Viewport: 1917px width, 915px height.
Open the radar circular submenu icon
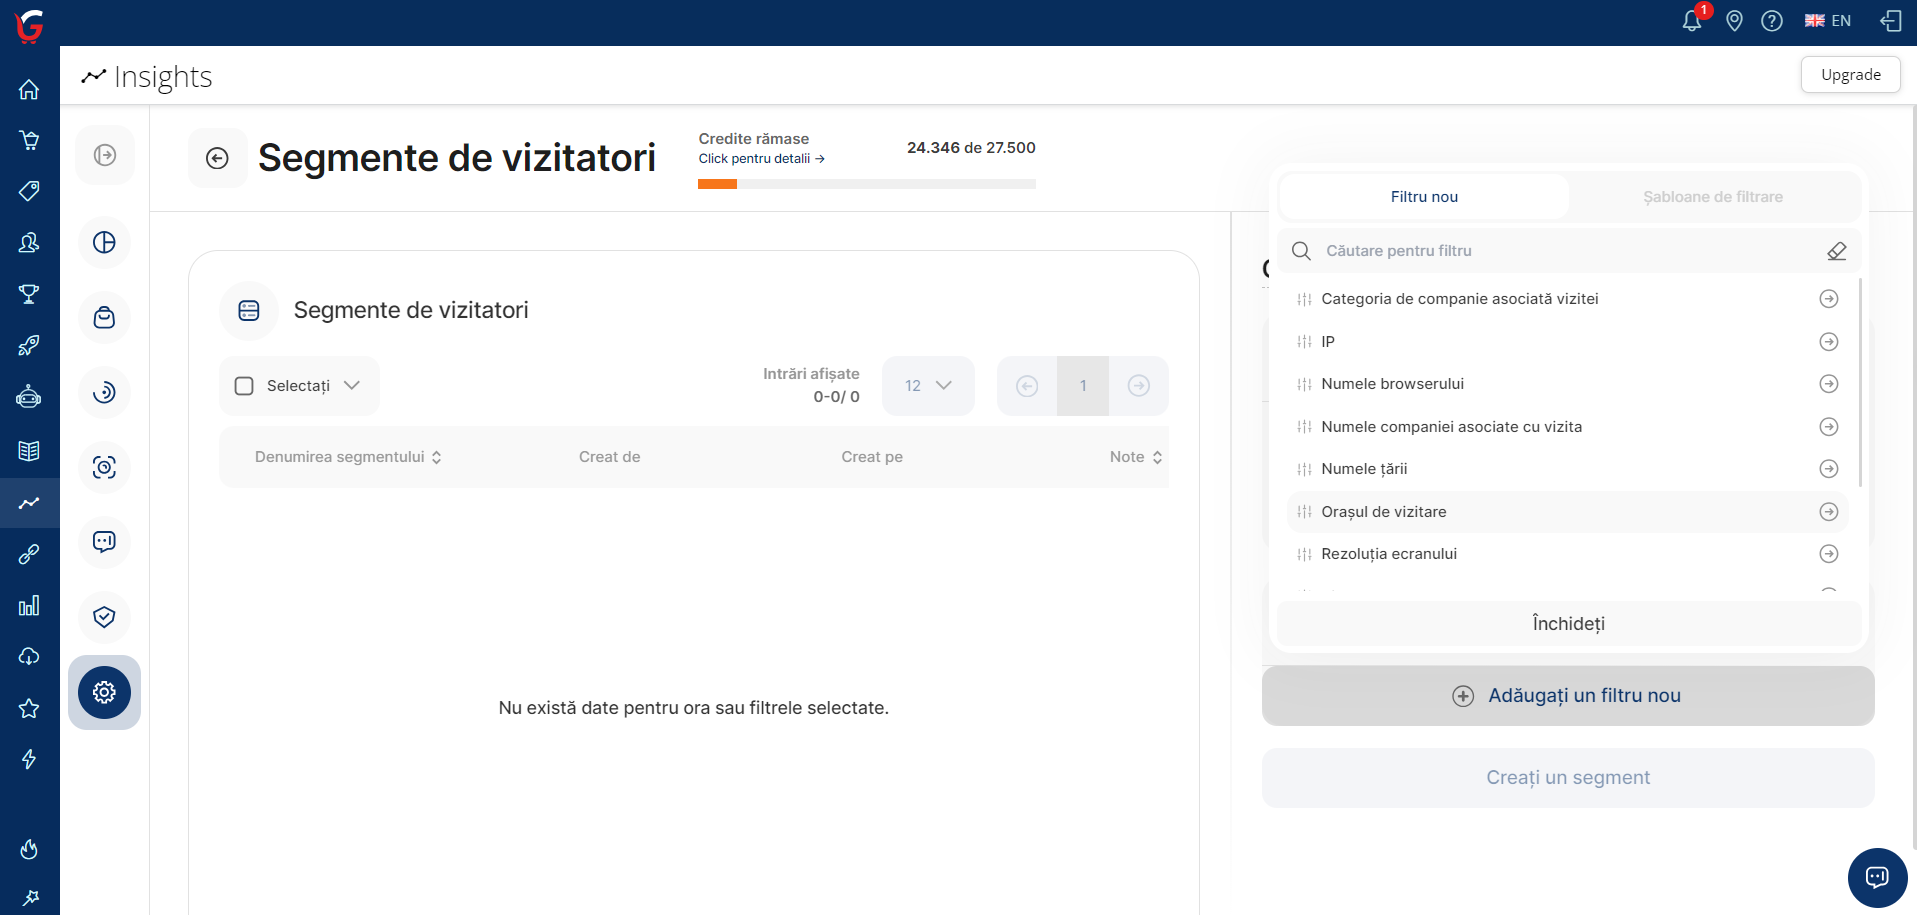(104, 392)
